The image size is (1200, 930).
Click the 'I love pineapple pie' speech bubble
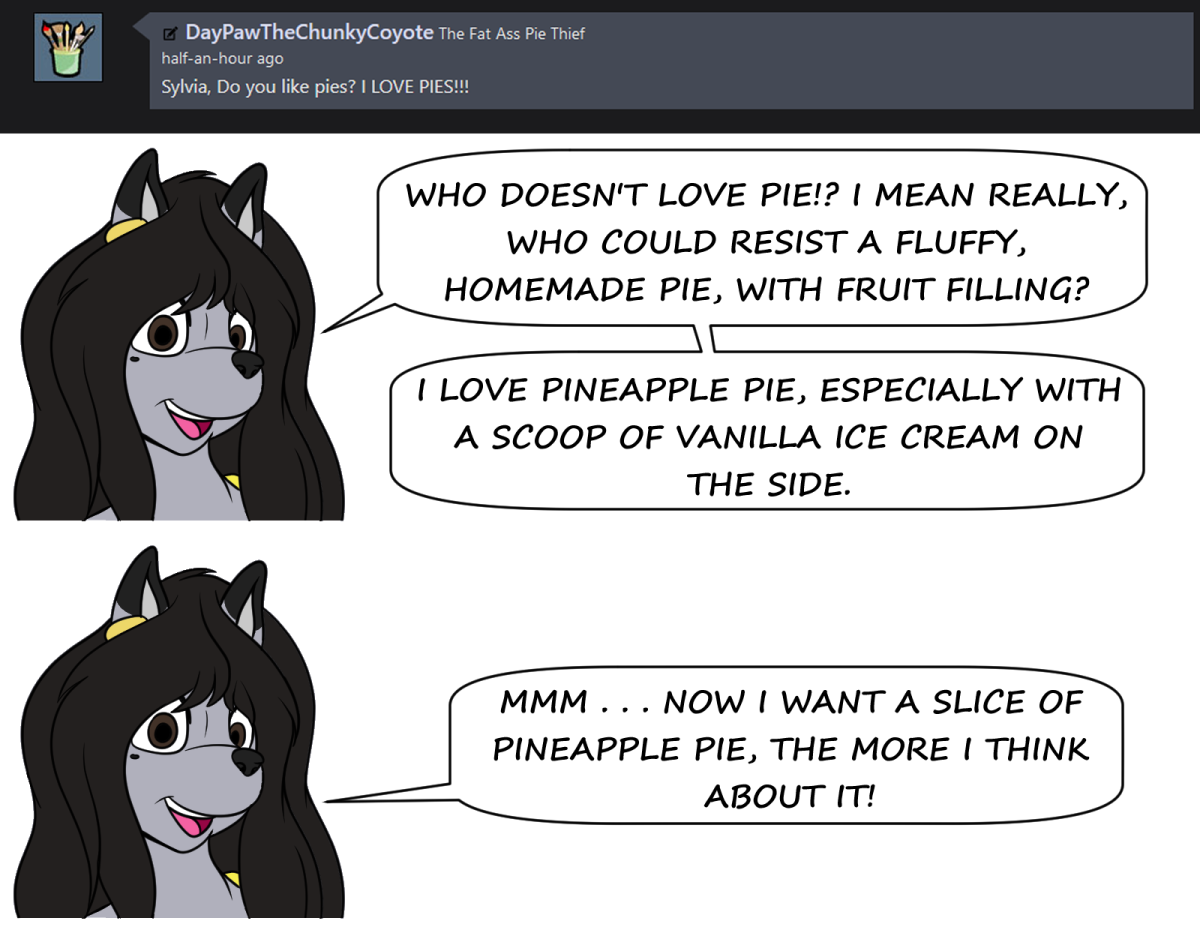tap(767, 437)
